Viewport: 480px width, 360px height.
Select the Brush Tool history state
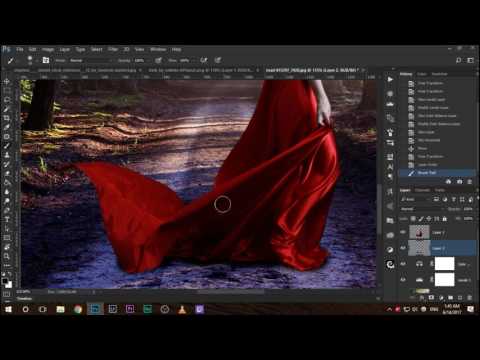(x=437, y=173)
